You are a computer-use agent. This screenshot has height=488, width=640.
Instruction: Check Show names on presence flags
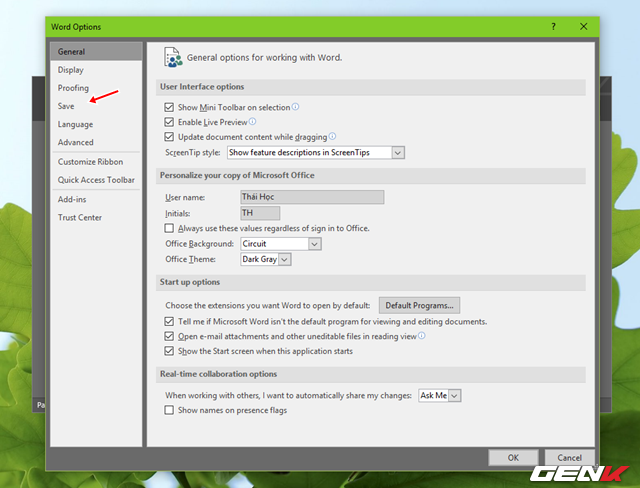click(x=169, y=411)
